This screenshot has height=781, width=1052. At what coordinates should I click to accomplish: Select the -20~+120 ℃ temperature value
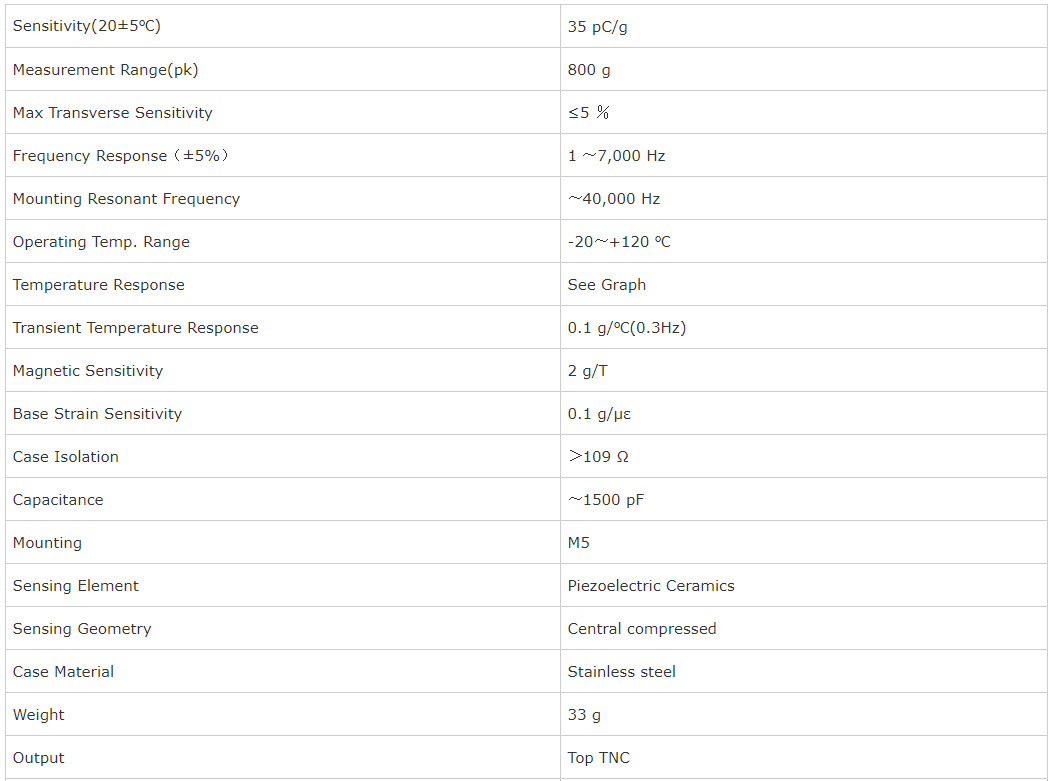[x=619, y=242]
